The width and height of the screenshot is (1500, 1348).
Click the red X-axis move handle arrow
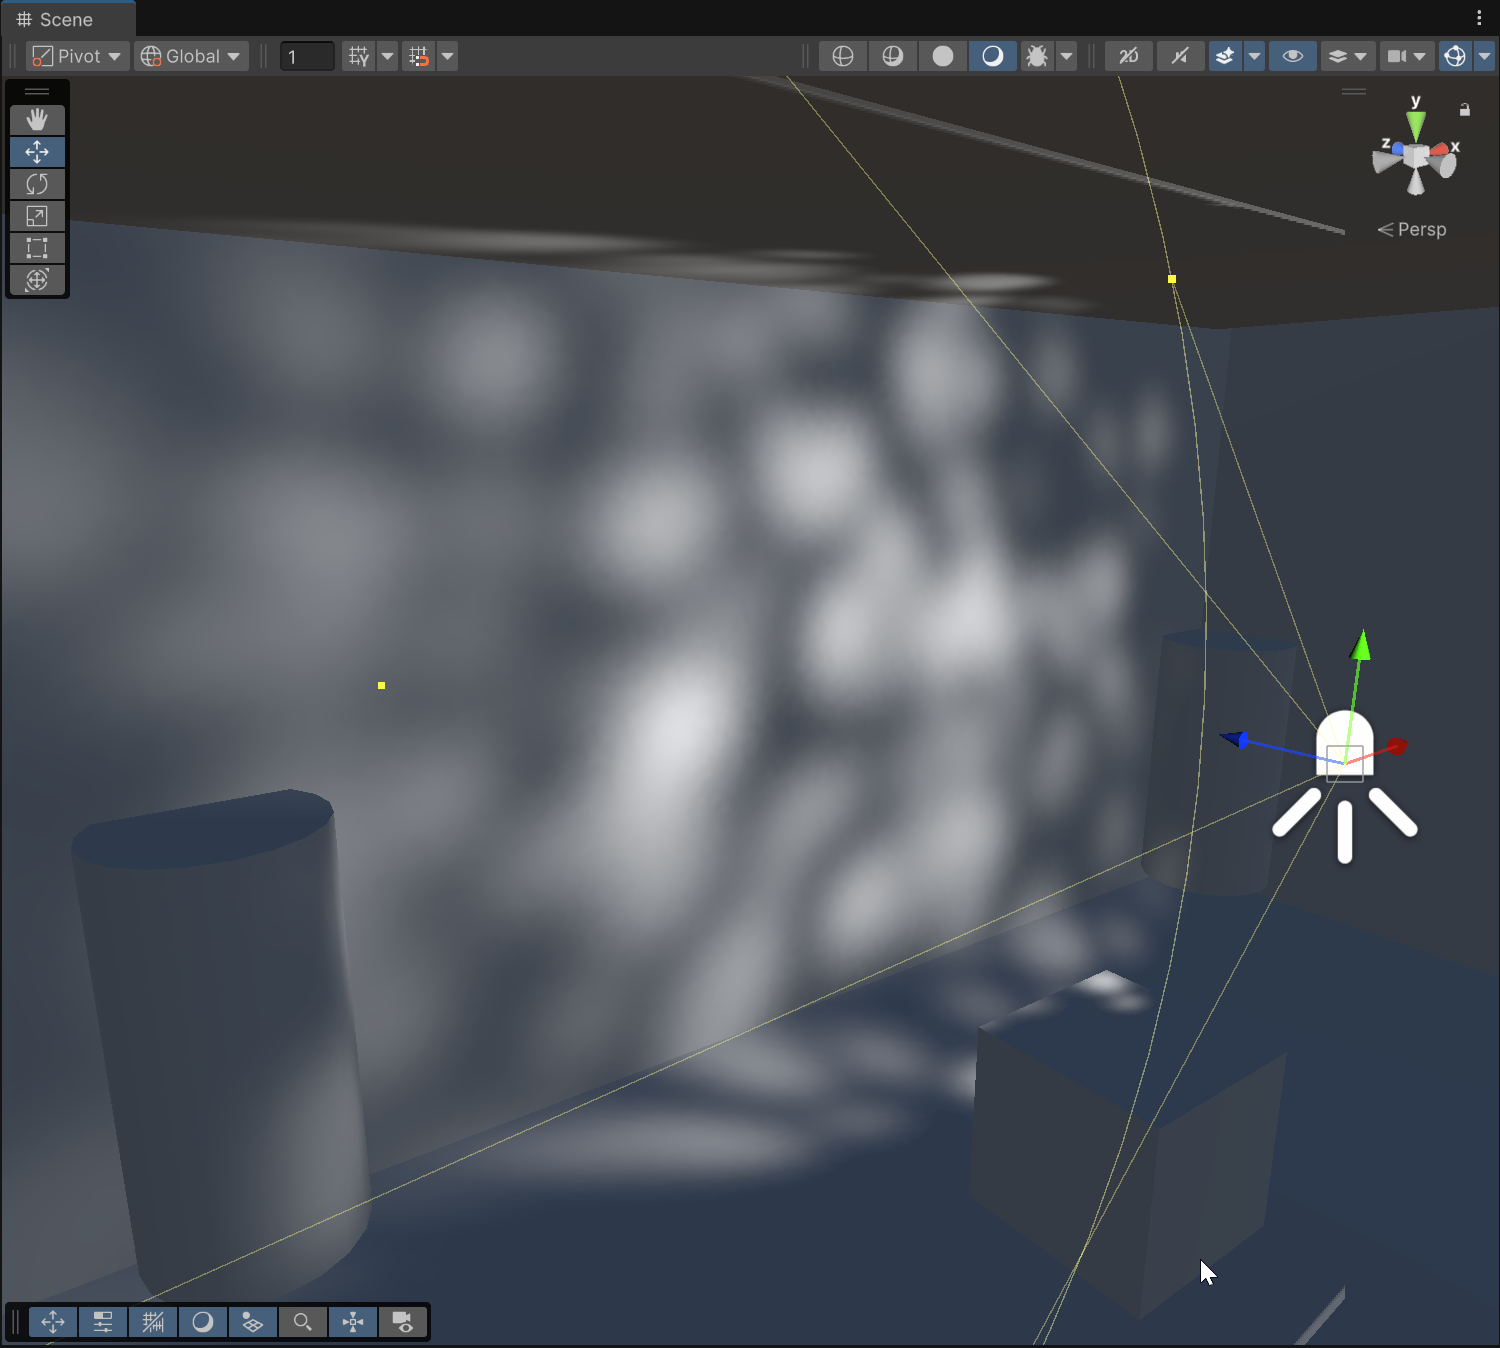click(x=1396, y=746)
